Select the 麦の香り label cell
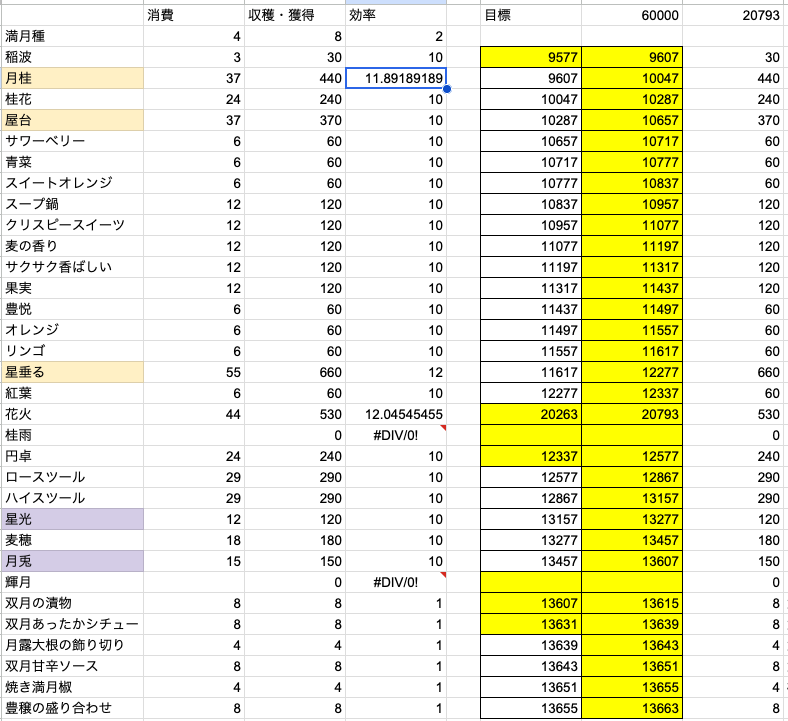The image size is (788, 721). [72, 246]
